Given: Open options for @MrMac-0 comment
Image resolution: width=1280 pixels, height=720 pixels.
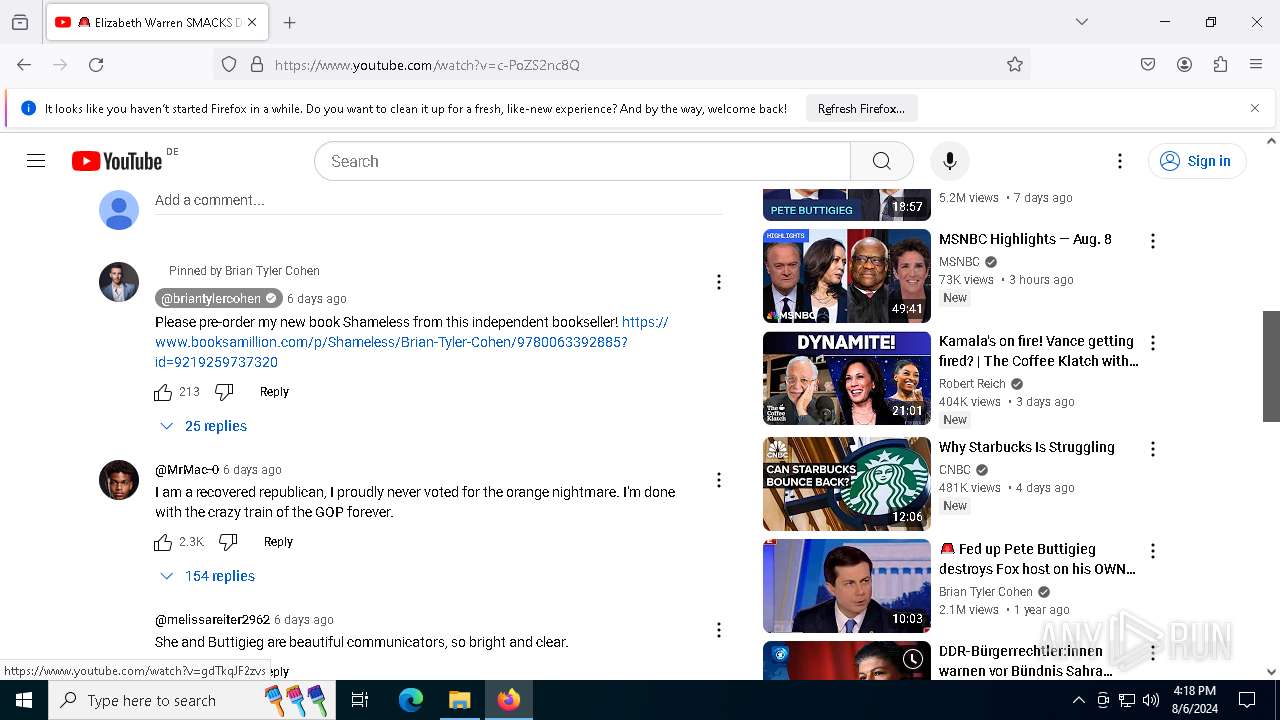Looking at the screenshot, I should 718,480.
